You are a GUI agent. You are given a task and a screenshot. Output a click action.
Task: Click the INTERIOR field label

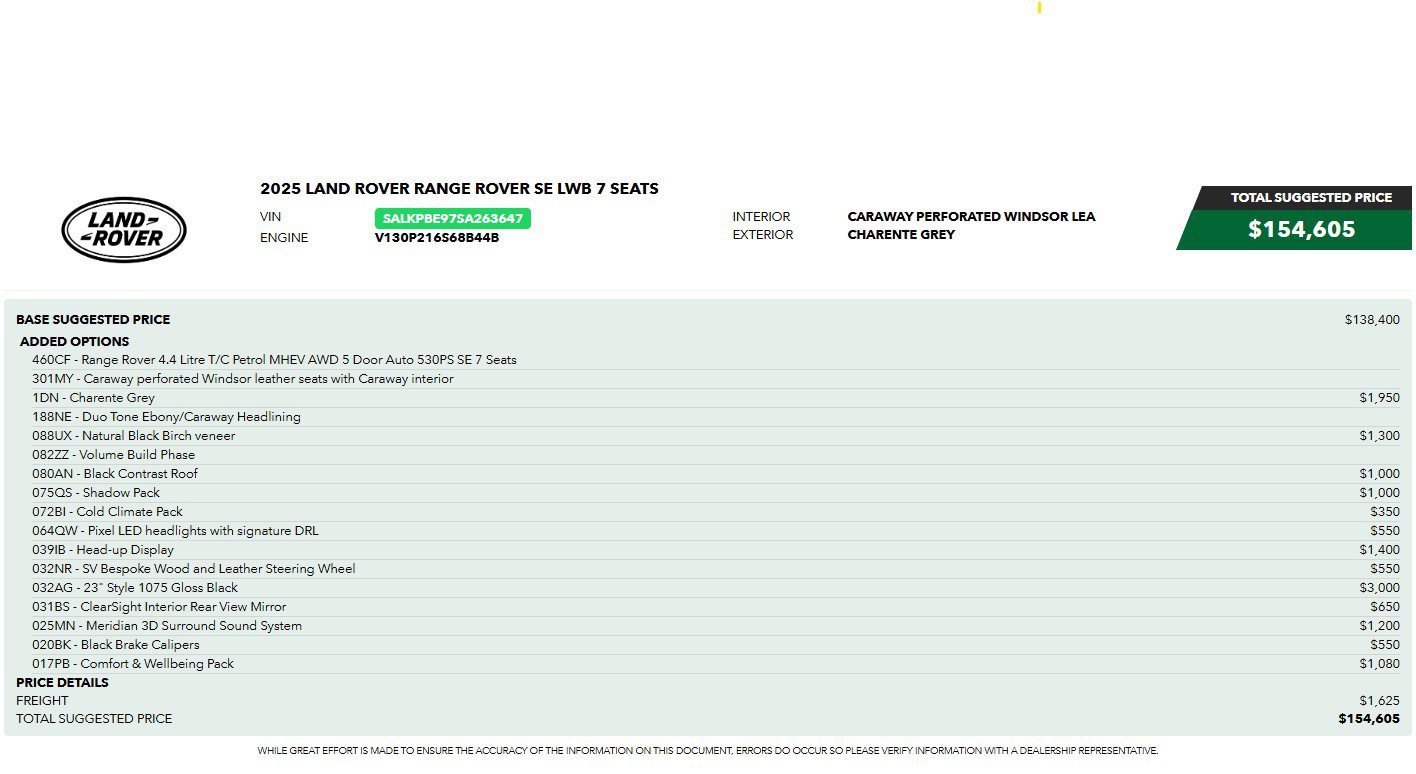tap(761, 217)
